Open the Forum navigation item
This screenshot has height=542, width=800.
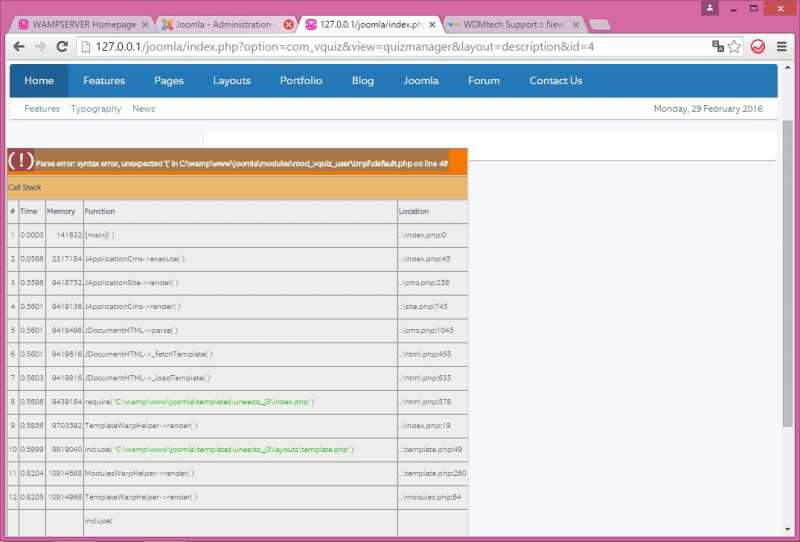pos(484,81)
